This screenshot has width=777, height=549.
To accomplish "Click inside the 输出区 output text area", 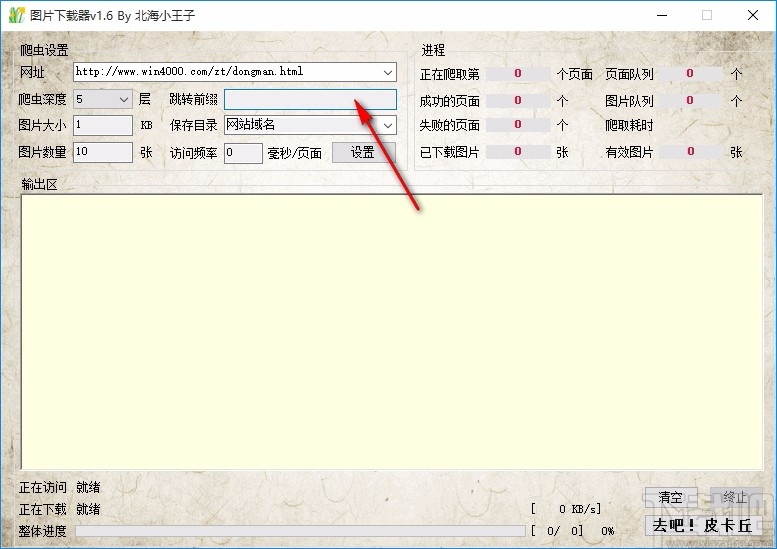I will click(391, 331).
